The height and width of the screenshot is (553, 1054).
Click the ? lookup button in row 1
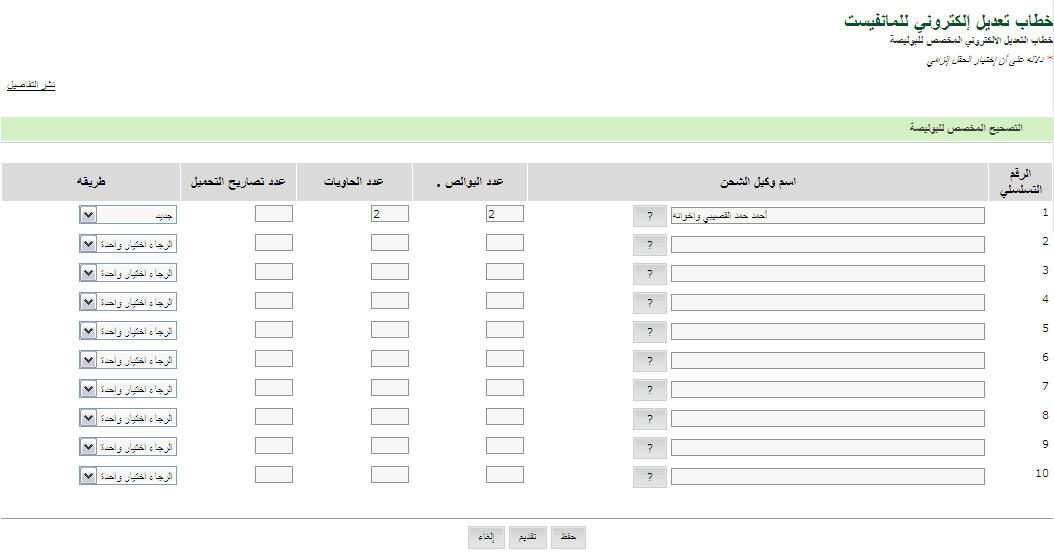(x=650, y=215)
